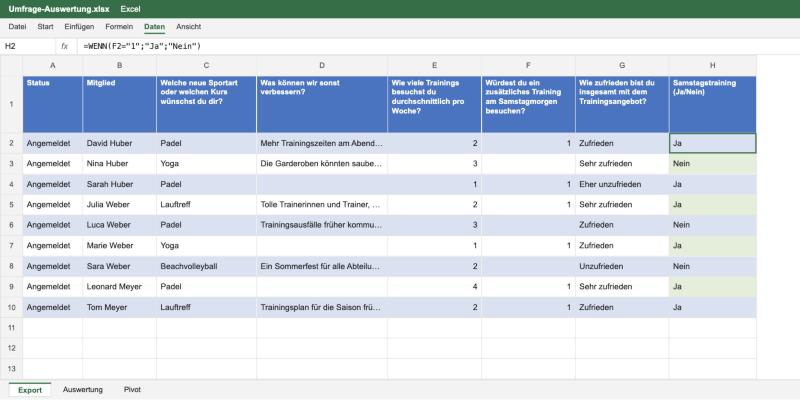Select the David Huber cell
Image resolution: width=800 pixels, height=400 pixels.
click(x=119, y=143)
